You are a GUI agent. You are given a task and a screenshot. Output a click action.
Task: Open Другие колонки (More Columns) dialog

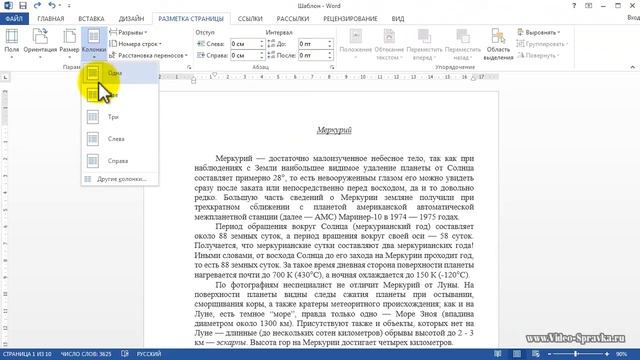tap(120, 179)
